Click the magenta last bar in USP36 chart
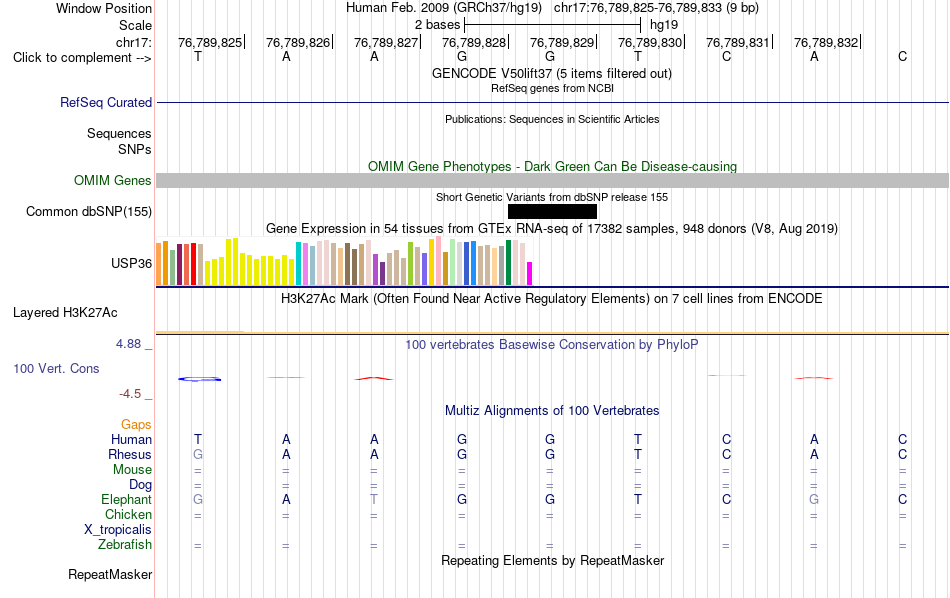 [530, 273]
